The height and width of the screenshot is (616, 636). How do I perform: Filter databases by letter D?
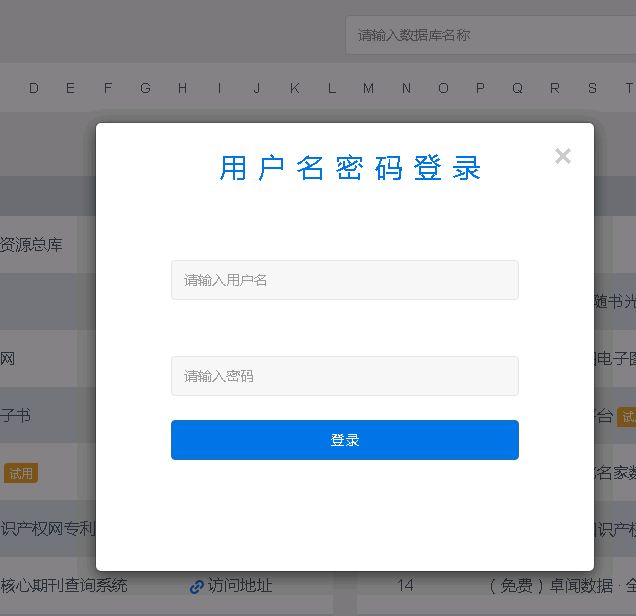[x=34, y=88]
